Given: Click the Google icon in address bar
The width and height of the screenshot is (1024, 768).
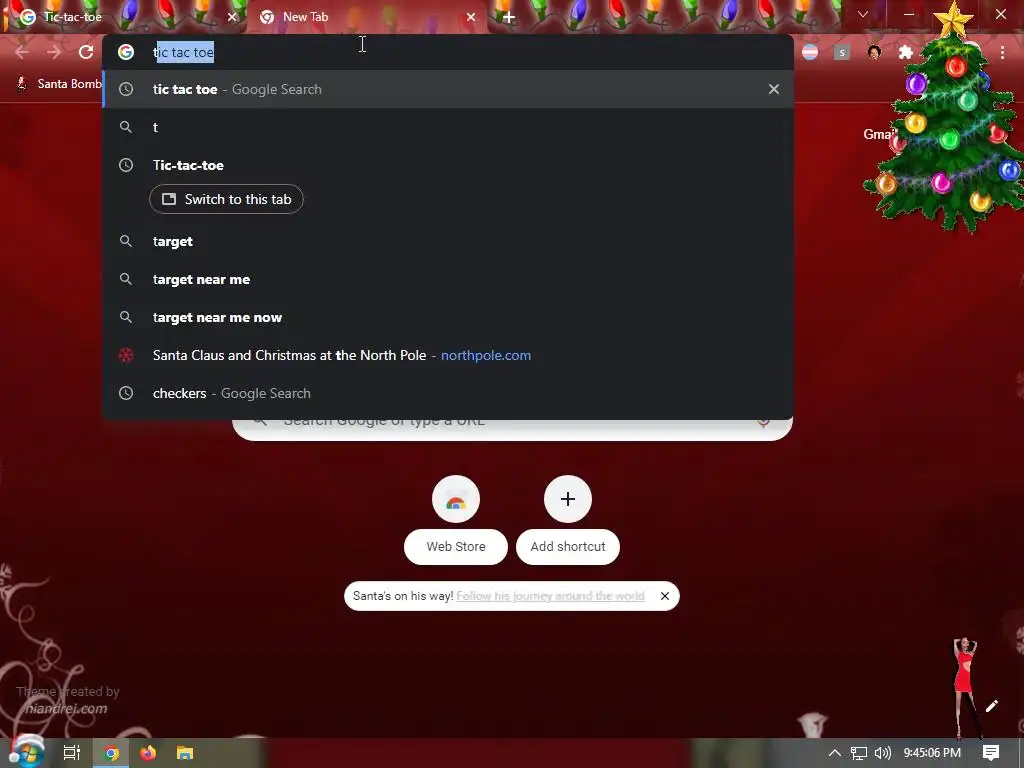Looking at the screenshot, I should [x=126, y=52].
